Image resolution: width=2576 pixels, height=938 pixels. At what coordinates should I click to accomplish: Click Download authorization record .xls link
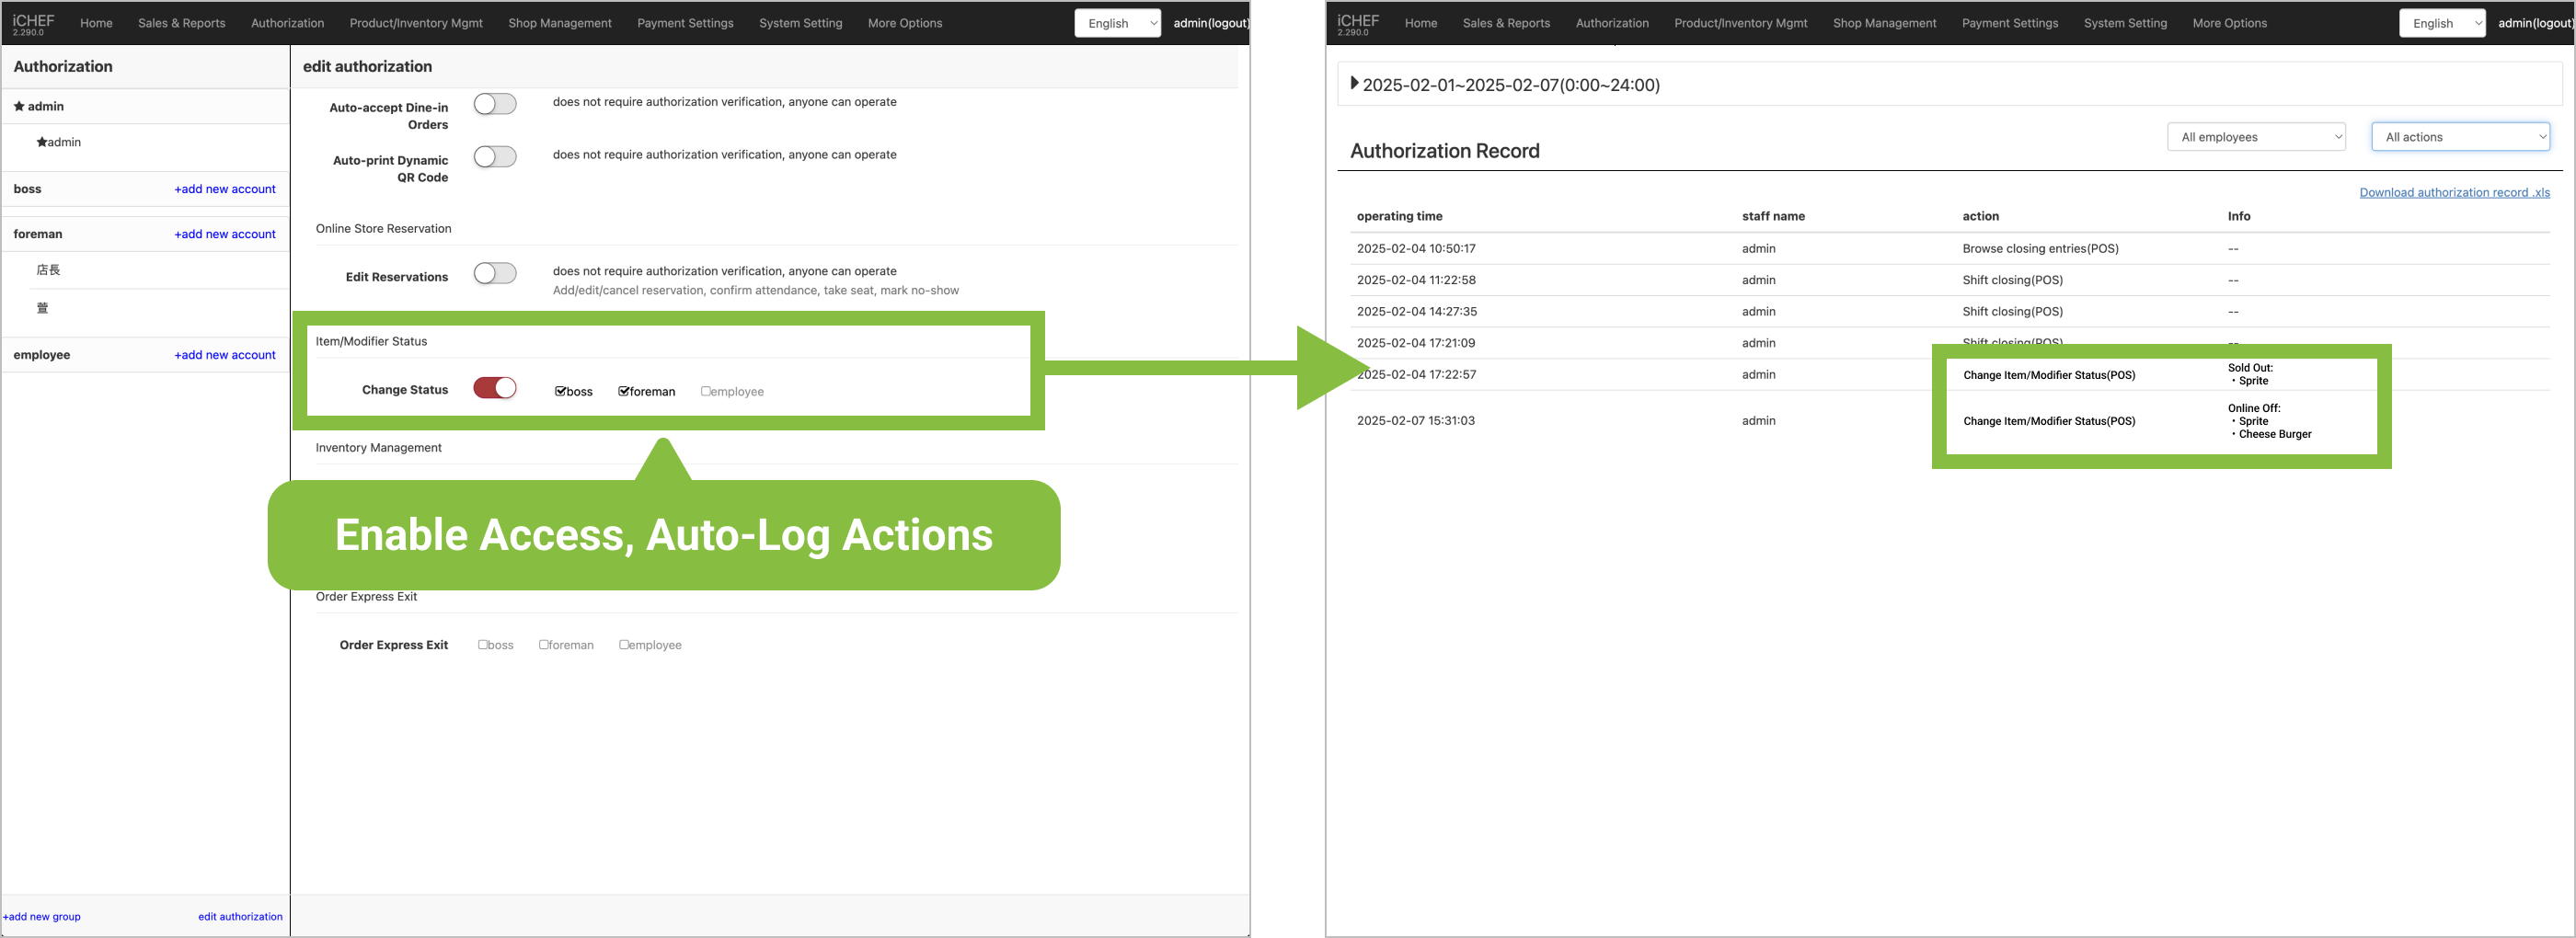point(2454,192)
